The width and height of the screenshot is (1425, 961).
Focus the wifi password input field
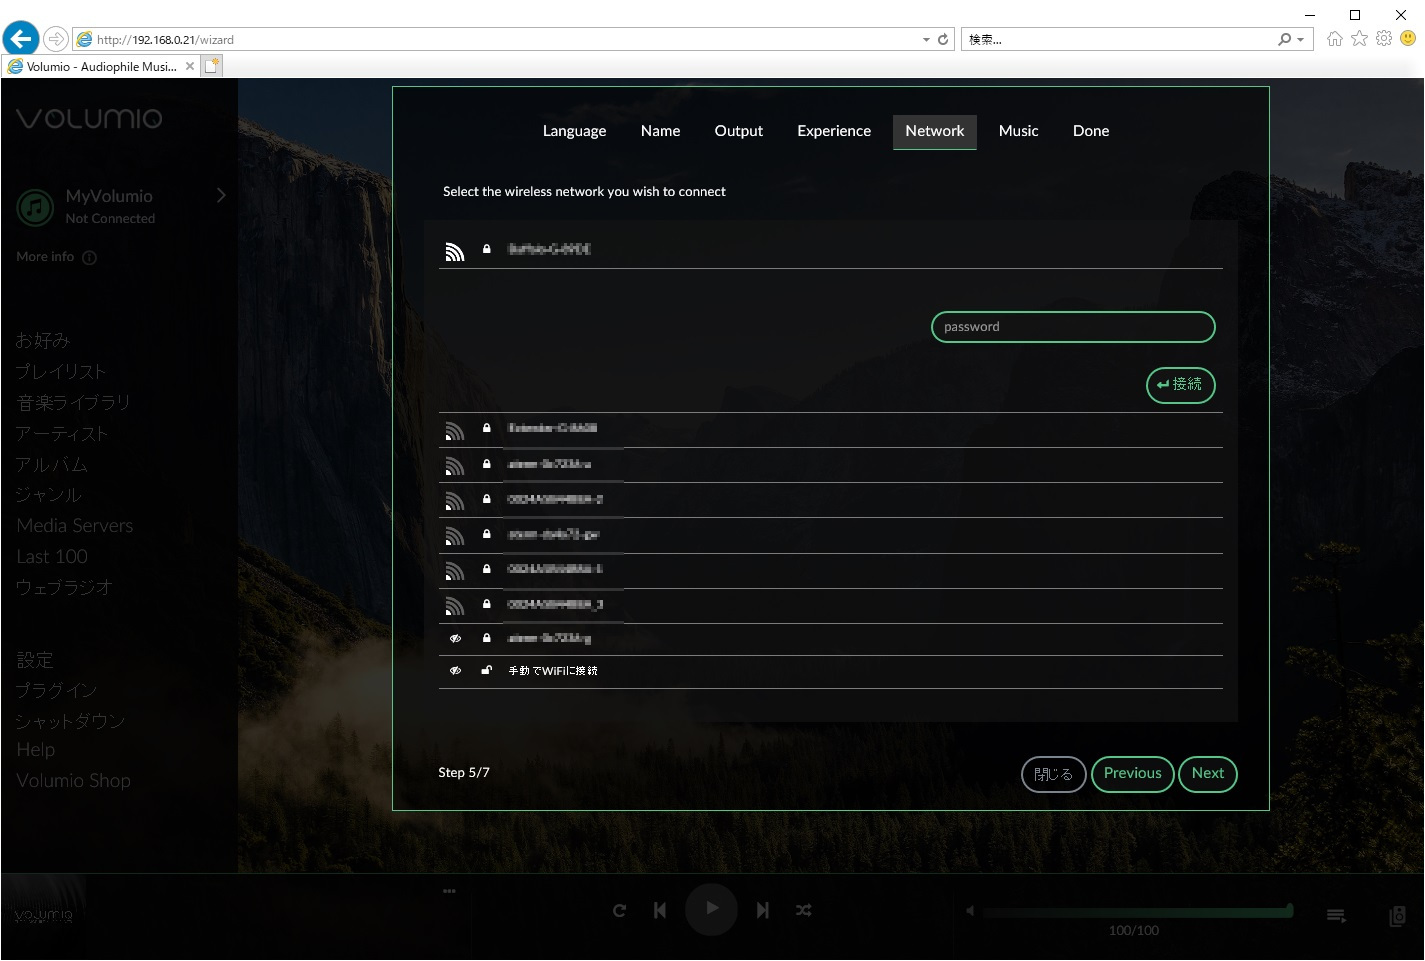[x=1072, y=327]
